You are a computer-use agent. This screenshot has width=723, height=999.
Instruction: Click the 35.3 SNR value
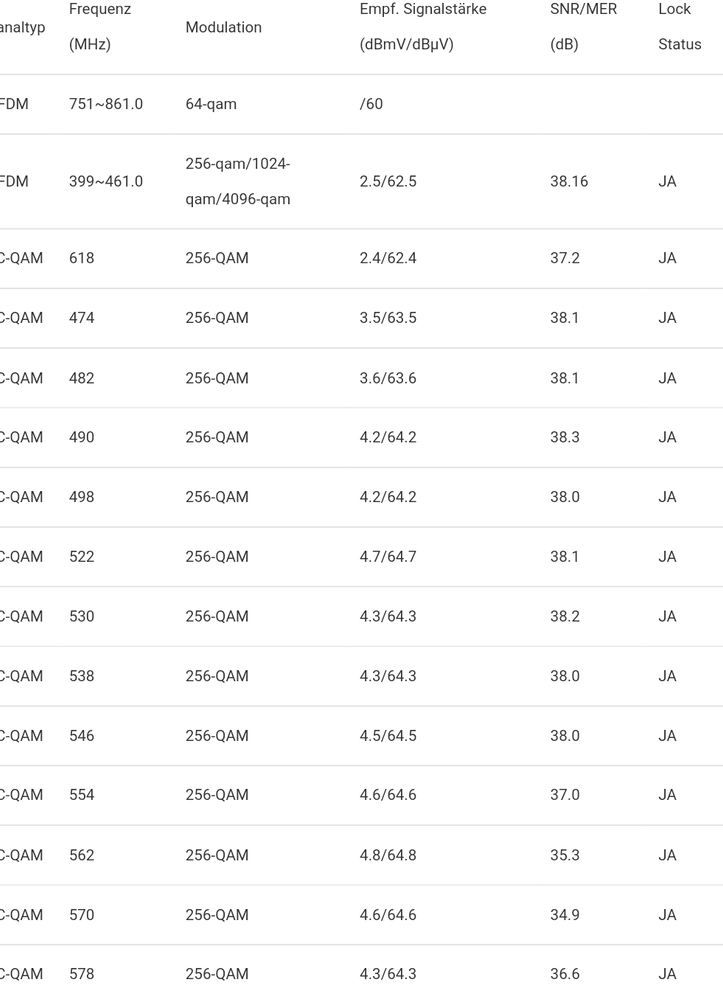565,855
